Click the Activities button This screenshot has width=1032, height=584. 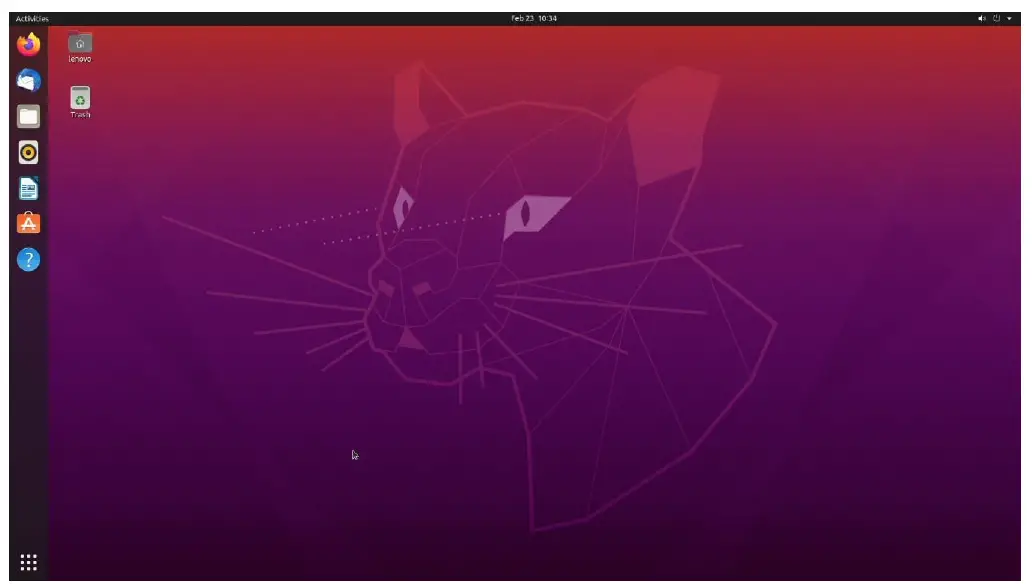tap(32, 18)
